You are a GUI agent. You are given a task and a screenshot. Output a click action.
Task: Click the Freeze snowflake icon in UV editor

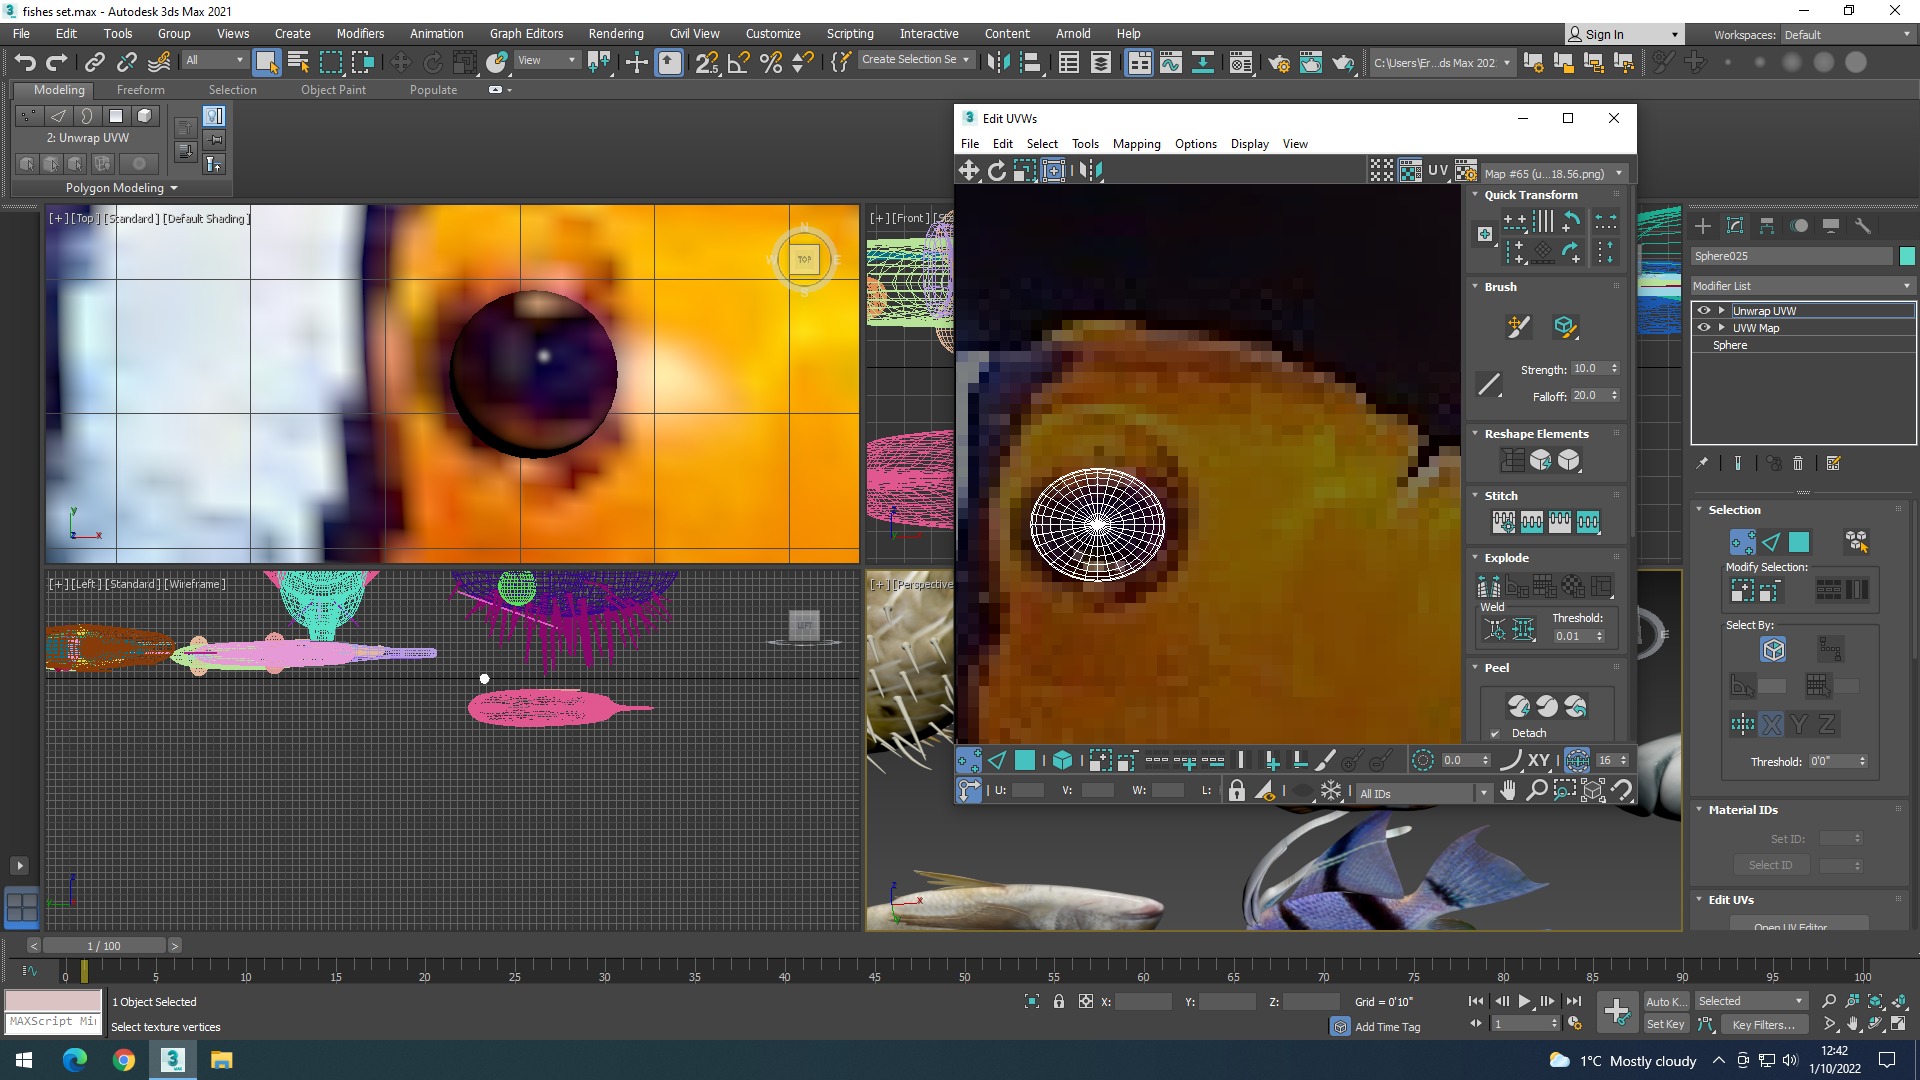tap(1331, 792)
